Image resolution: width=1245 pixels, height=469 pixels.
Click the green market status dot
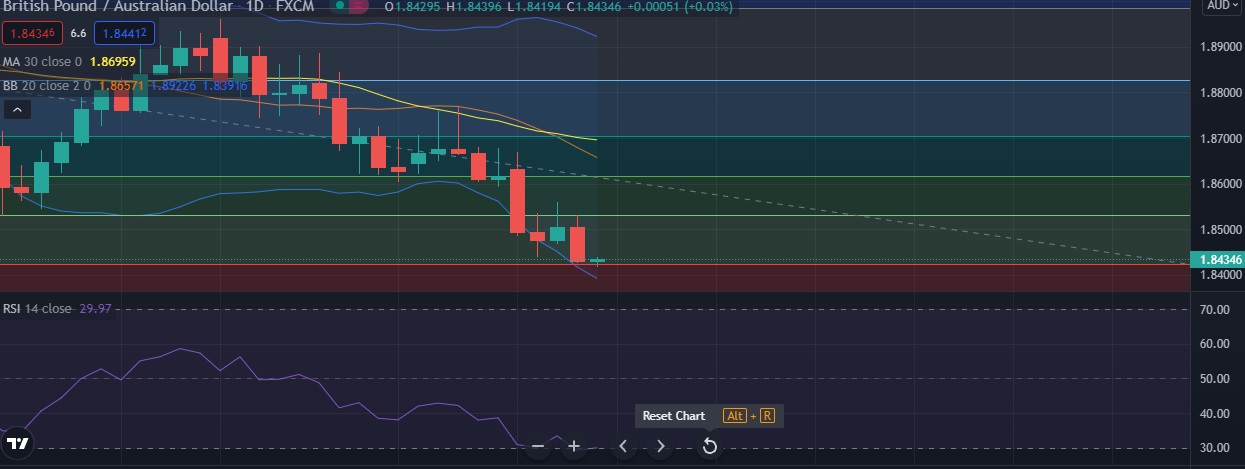339,6
